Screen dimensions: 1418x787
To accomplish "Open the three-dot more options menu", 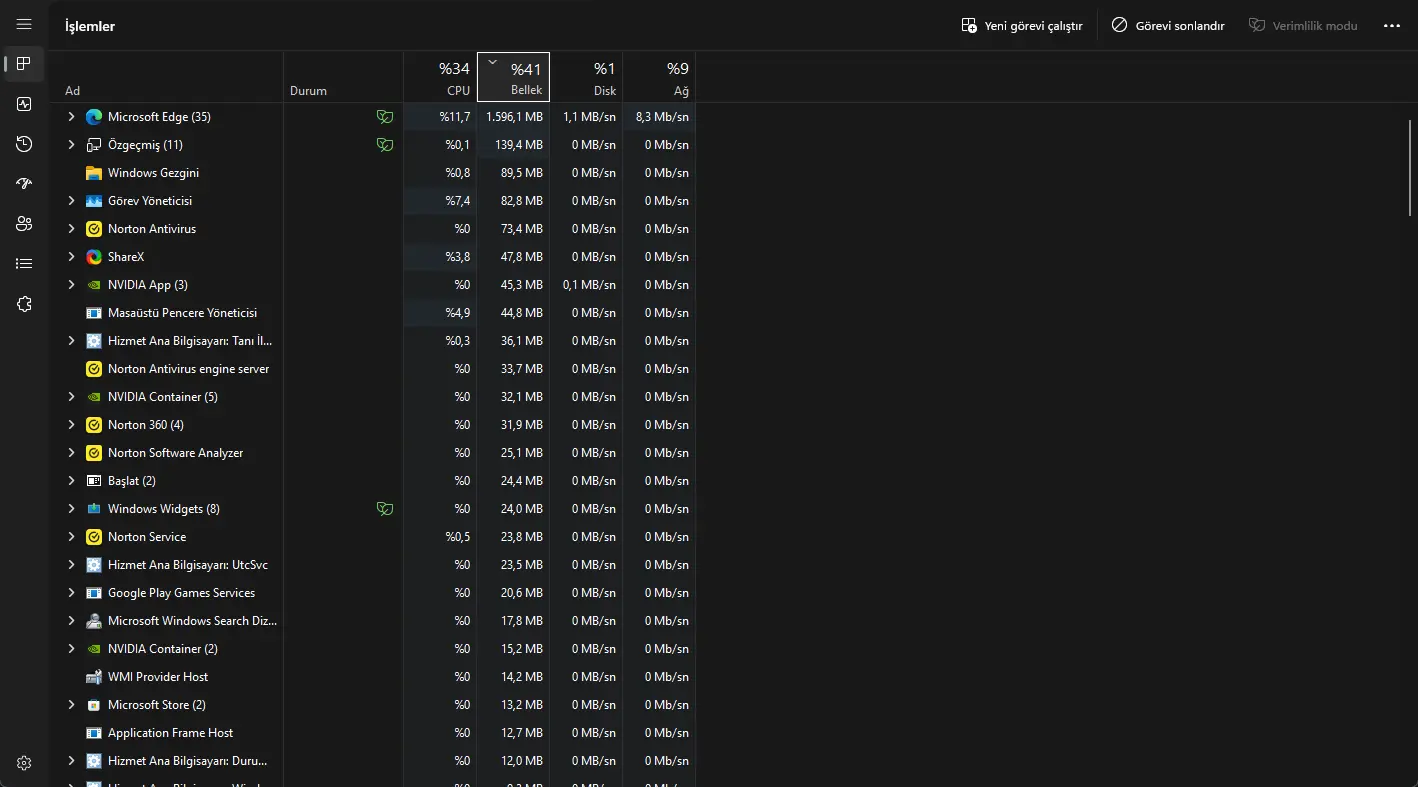I will (1392, 26).
